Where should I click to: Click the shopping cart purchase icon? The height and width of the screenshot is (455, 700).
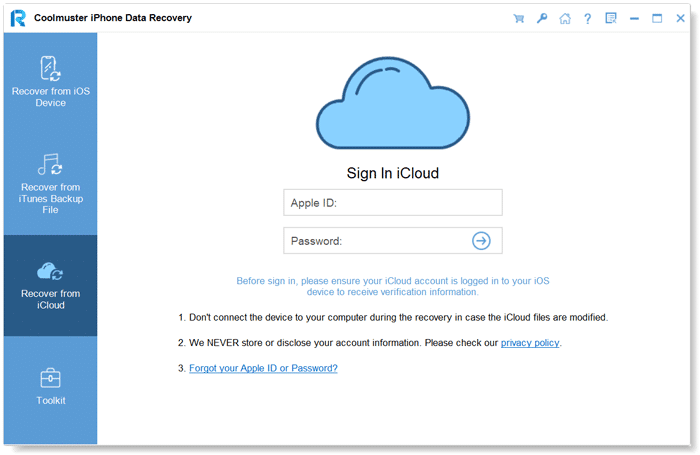tap(518, 18)
